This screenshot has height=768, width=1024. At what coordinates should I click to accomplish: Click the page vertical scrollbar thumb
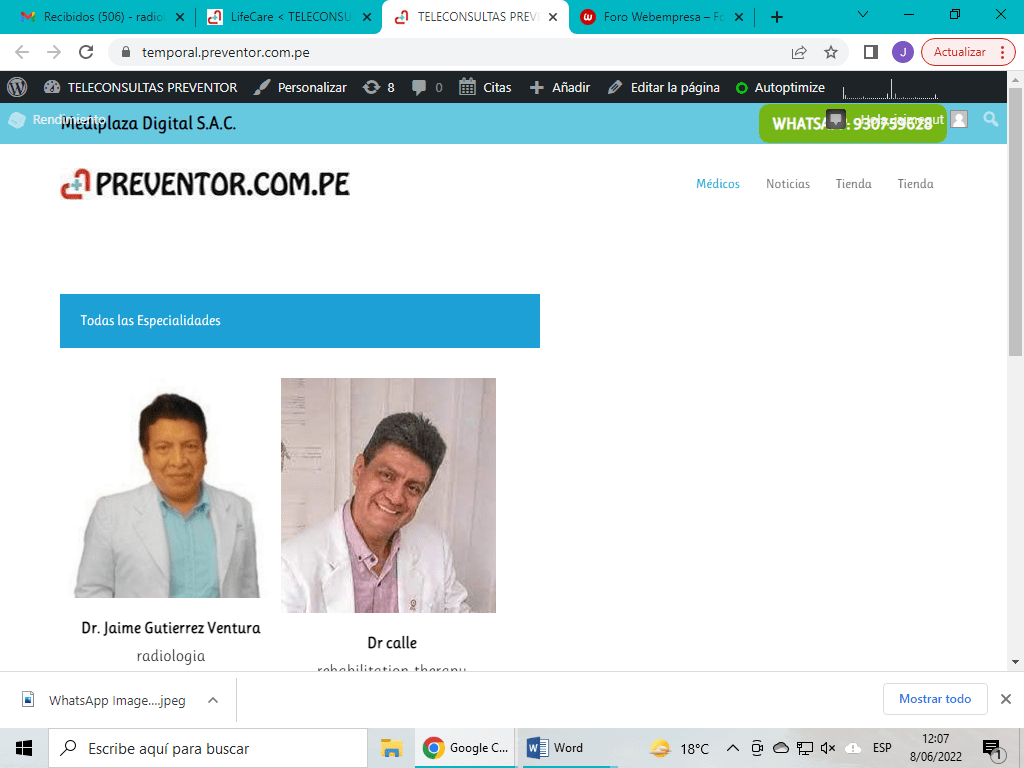pos(1015,222)
